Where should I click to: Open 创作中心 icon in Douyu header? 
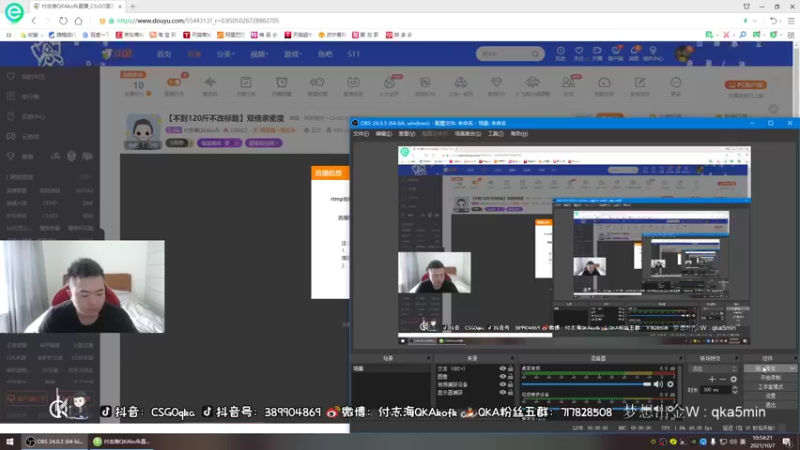click(x=653, y=51)
